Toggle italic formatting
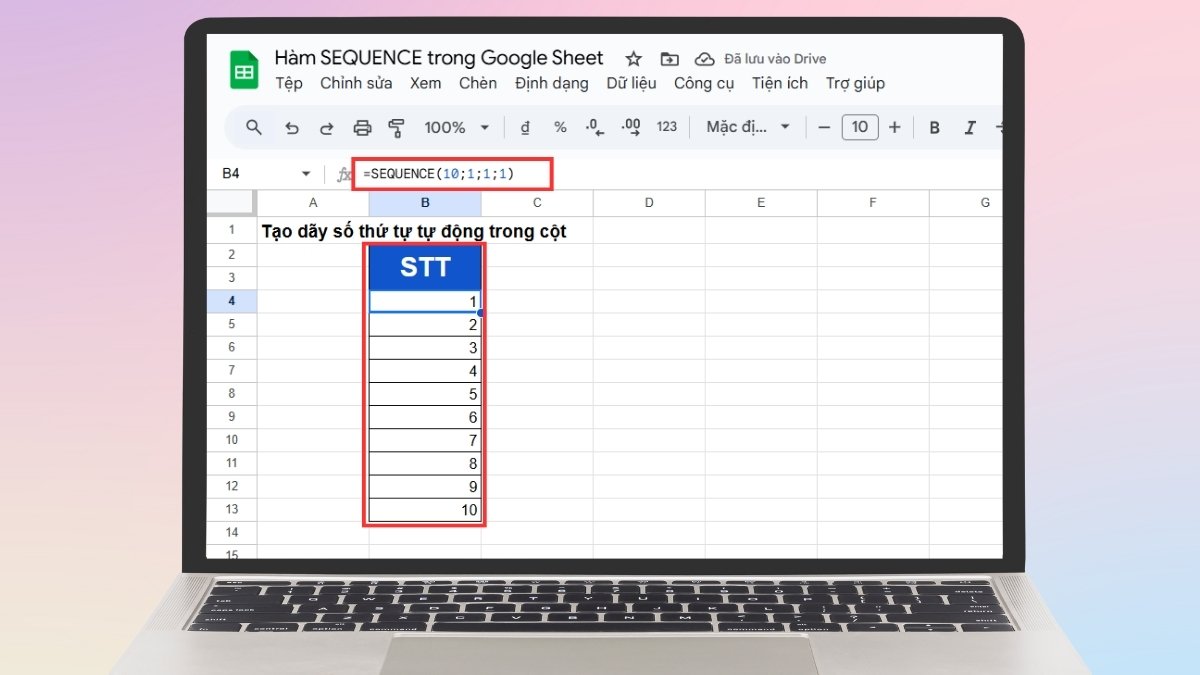Image resolution: width=1200 pixels, height=675 pixels. (x=969, y=127)
